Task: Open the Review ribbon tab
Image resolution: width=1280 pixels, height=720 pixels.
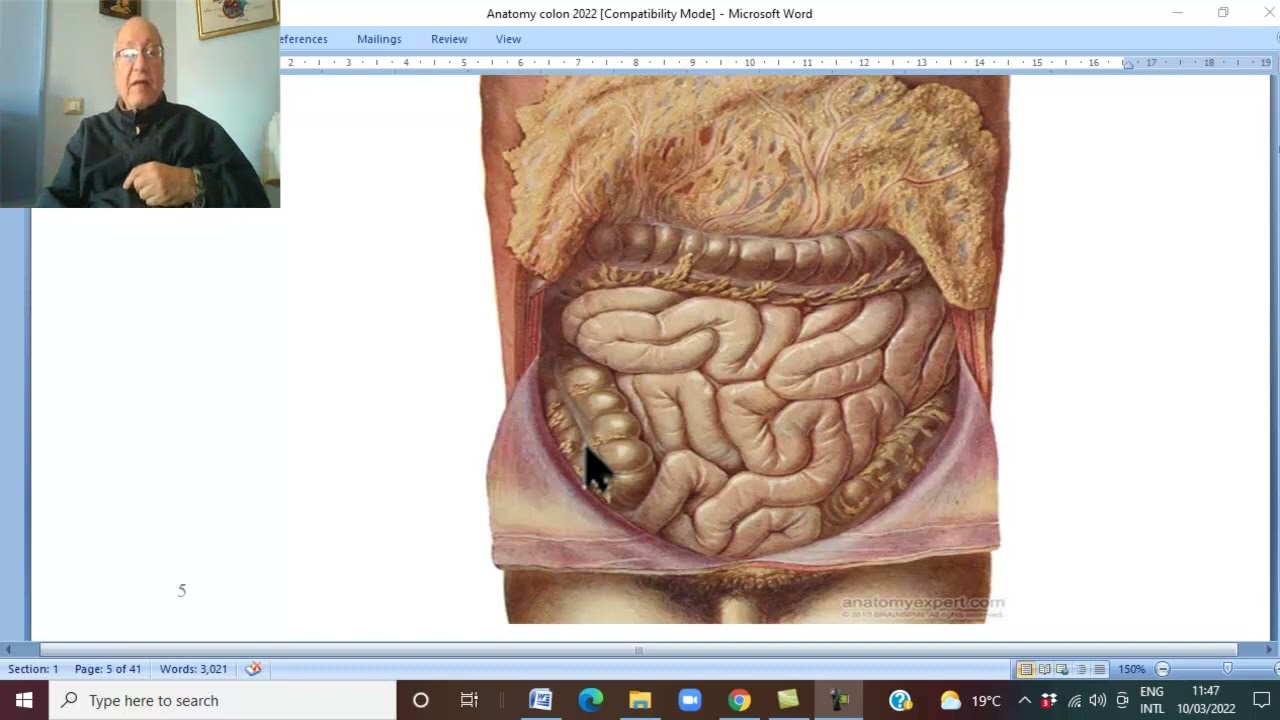Action: click(449, 39)
